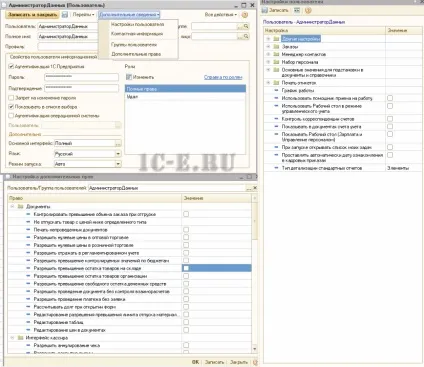The height and width of the screenshot is (367, 424).
Task: Tick the highlighted checkbox for Разрешить превышение остатка товаров на складе
Action: point(186,268)
